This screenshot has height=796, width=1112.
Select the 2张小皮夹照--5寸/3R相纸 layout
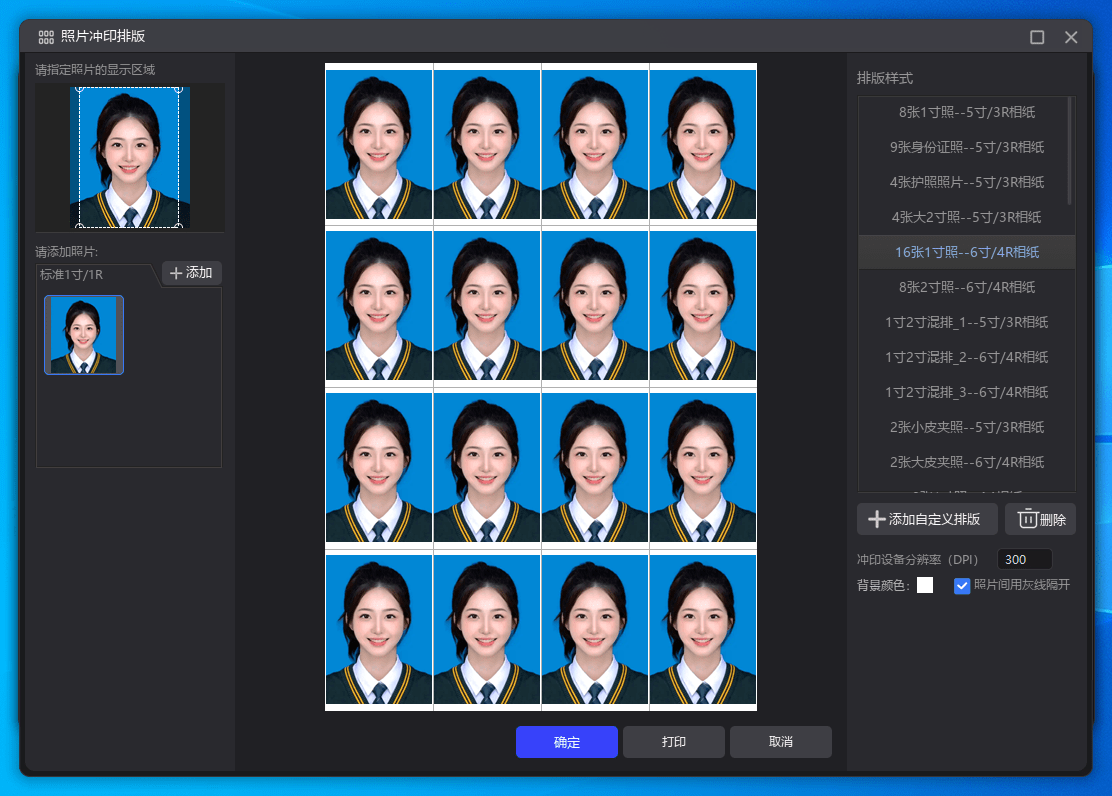966,427
